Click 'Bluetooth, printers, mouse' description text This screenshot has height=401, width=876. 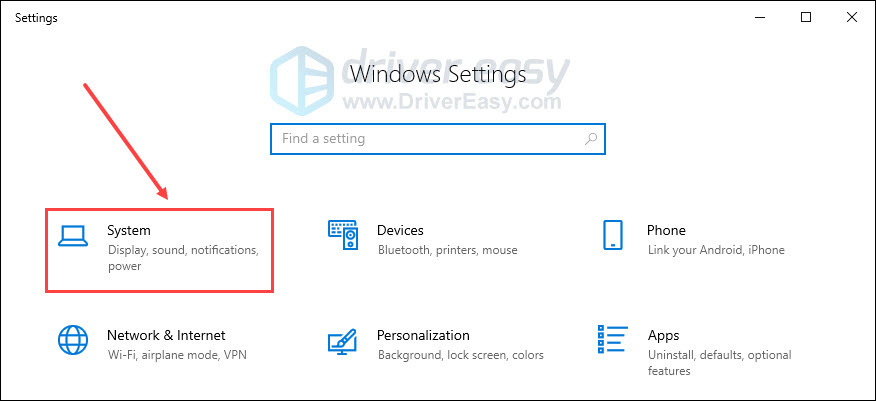447,250
